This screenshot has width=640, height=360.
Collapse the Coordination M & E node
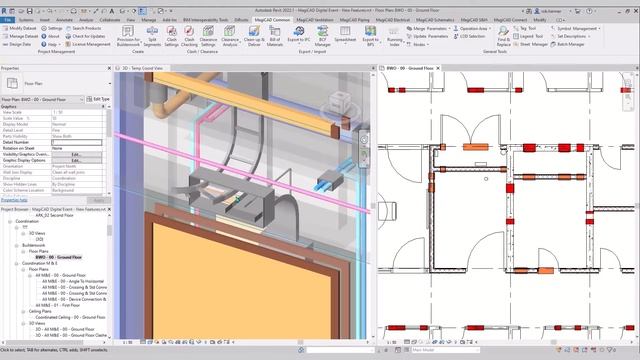tap(17, 263)
